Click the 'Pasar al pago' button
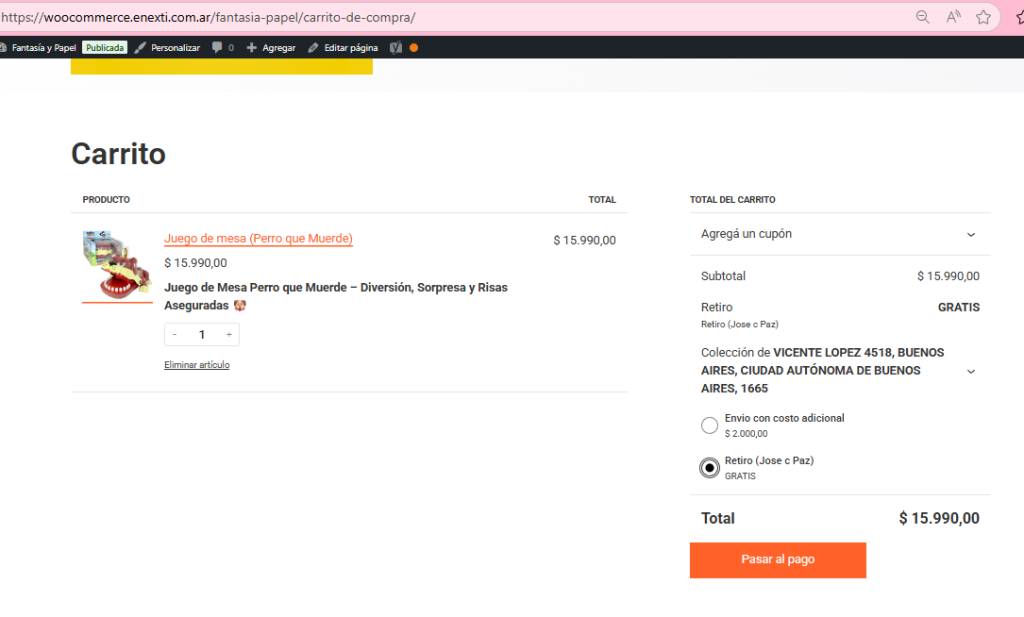 click(777, 560)
